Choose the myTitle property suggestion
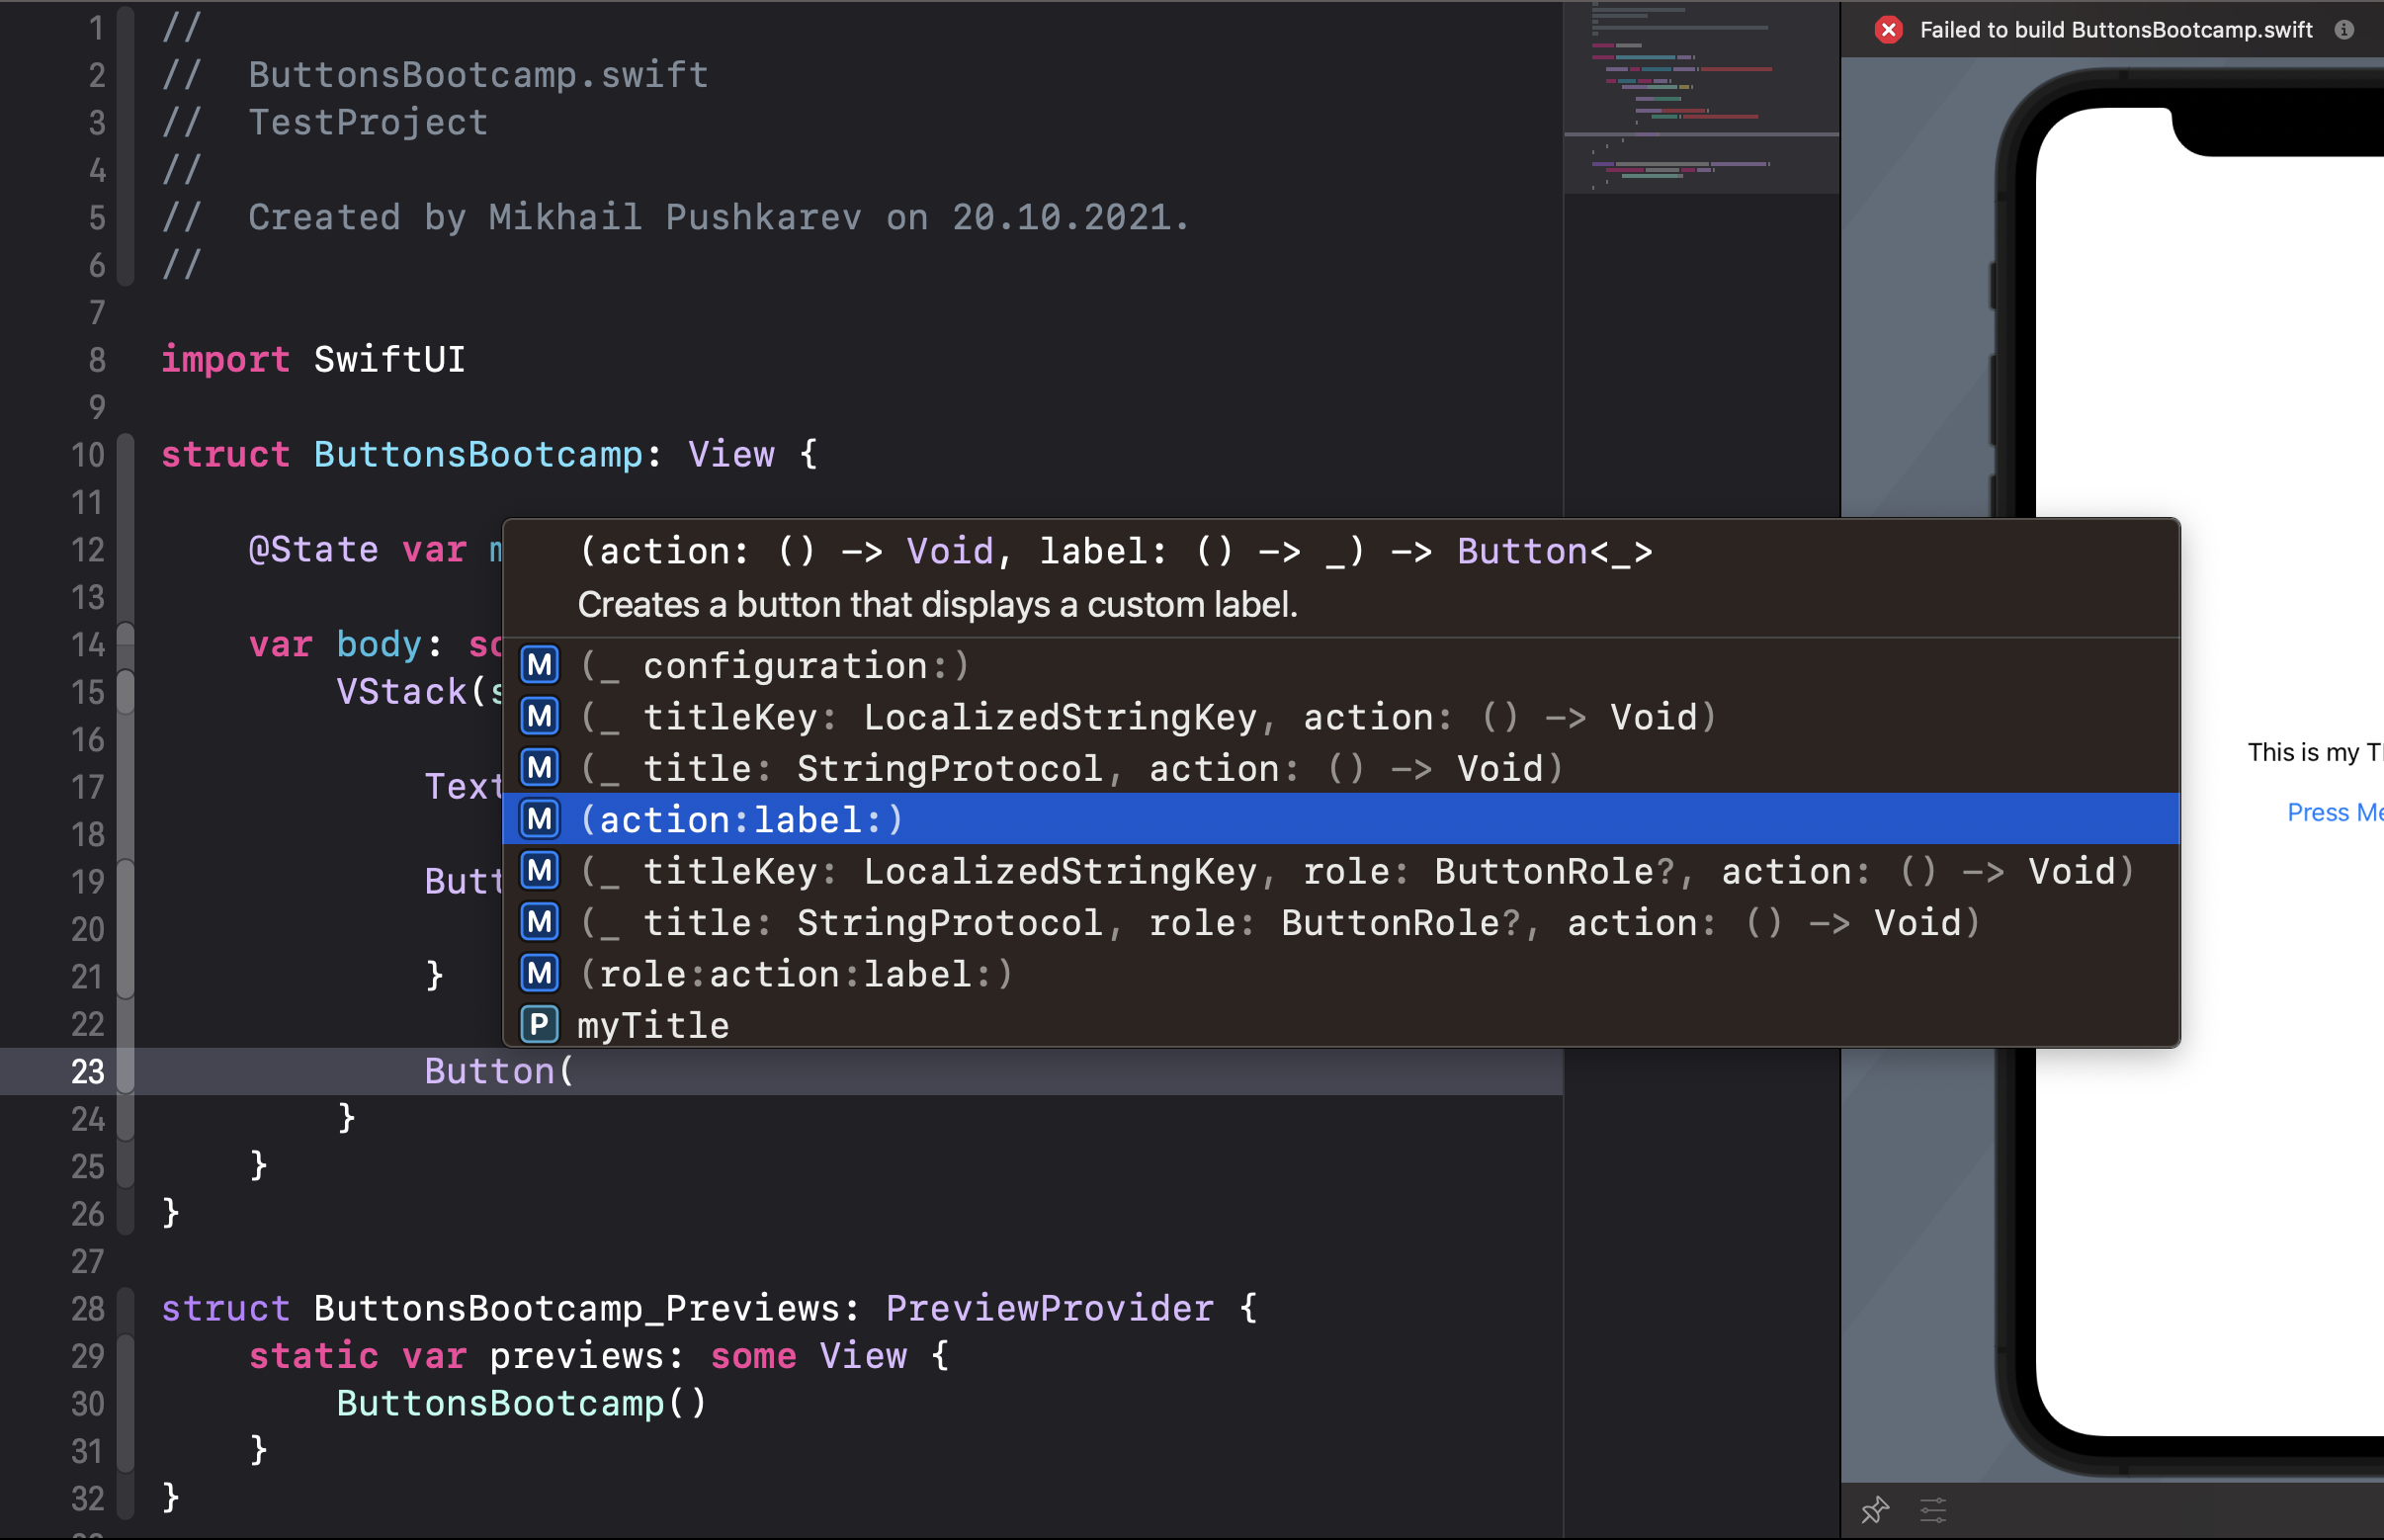The image size is (2384, 1540). coord(653,1026)
